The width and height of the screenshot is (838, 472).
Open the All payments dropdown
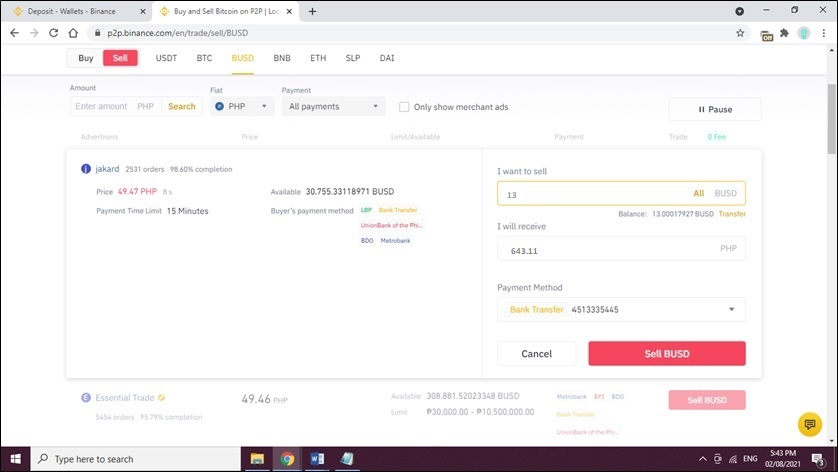tap(333, 106)
